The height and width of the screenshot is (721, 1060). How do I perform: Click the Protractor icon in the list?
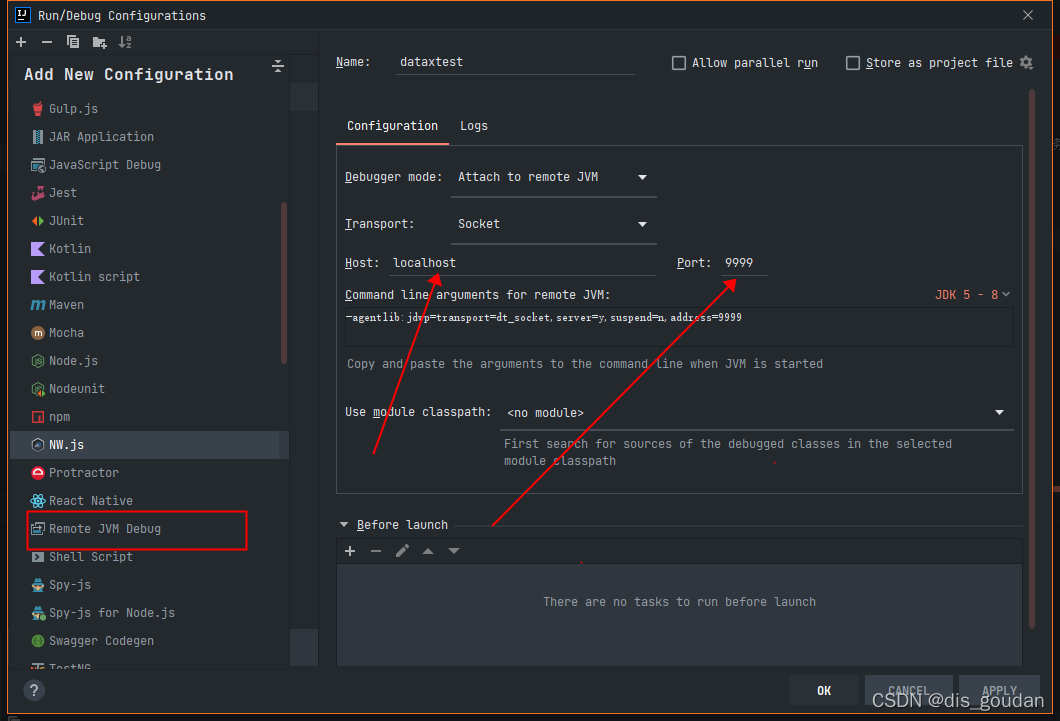pos(38,473)
